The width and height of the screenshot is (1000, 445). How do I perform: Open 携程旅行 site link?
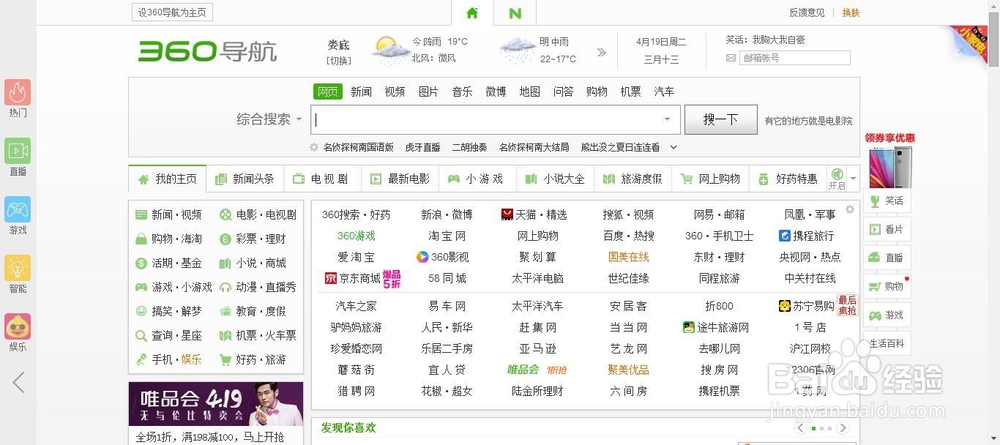click(x=807, y=236)
